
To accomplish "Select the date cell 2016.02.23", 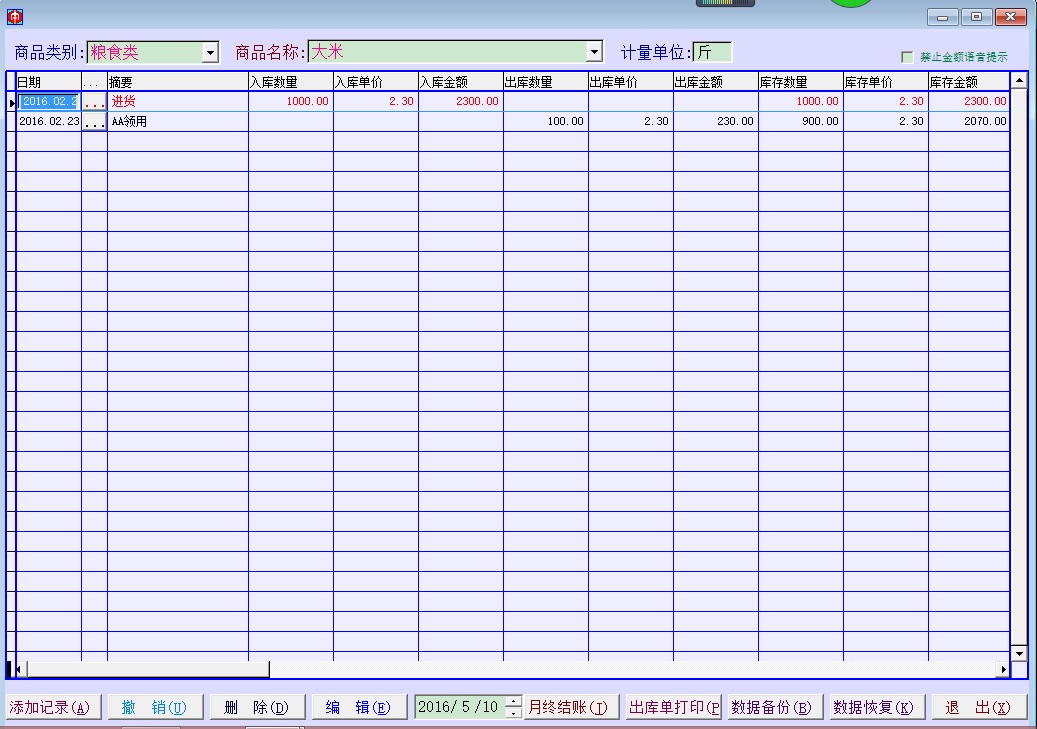I will coord(49,122).
